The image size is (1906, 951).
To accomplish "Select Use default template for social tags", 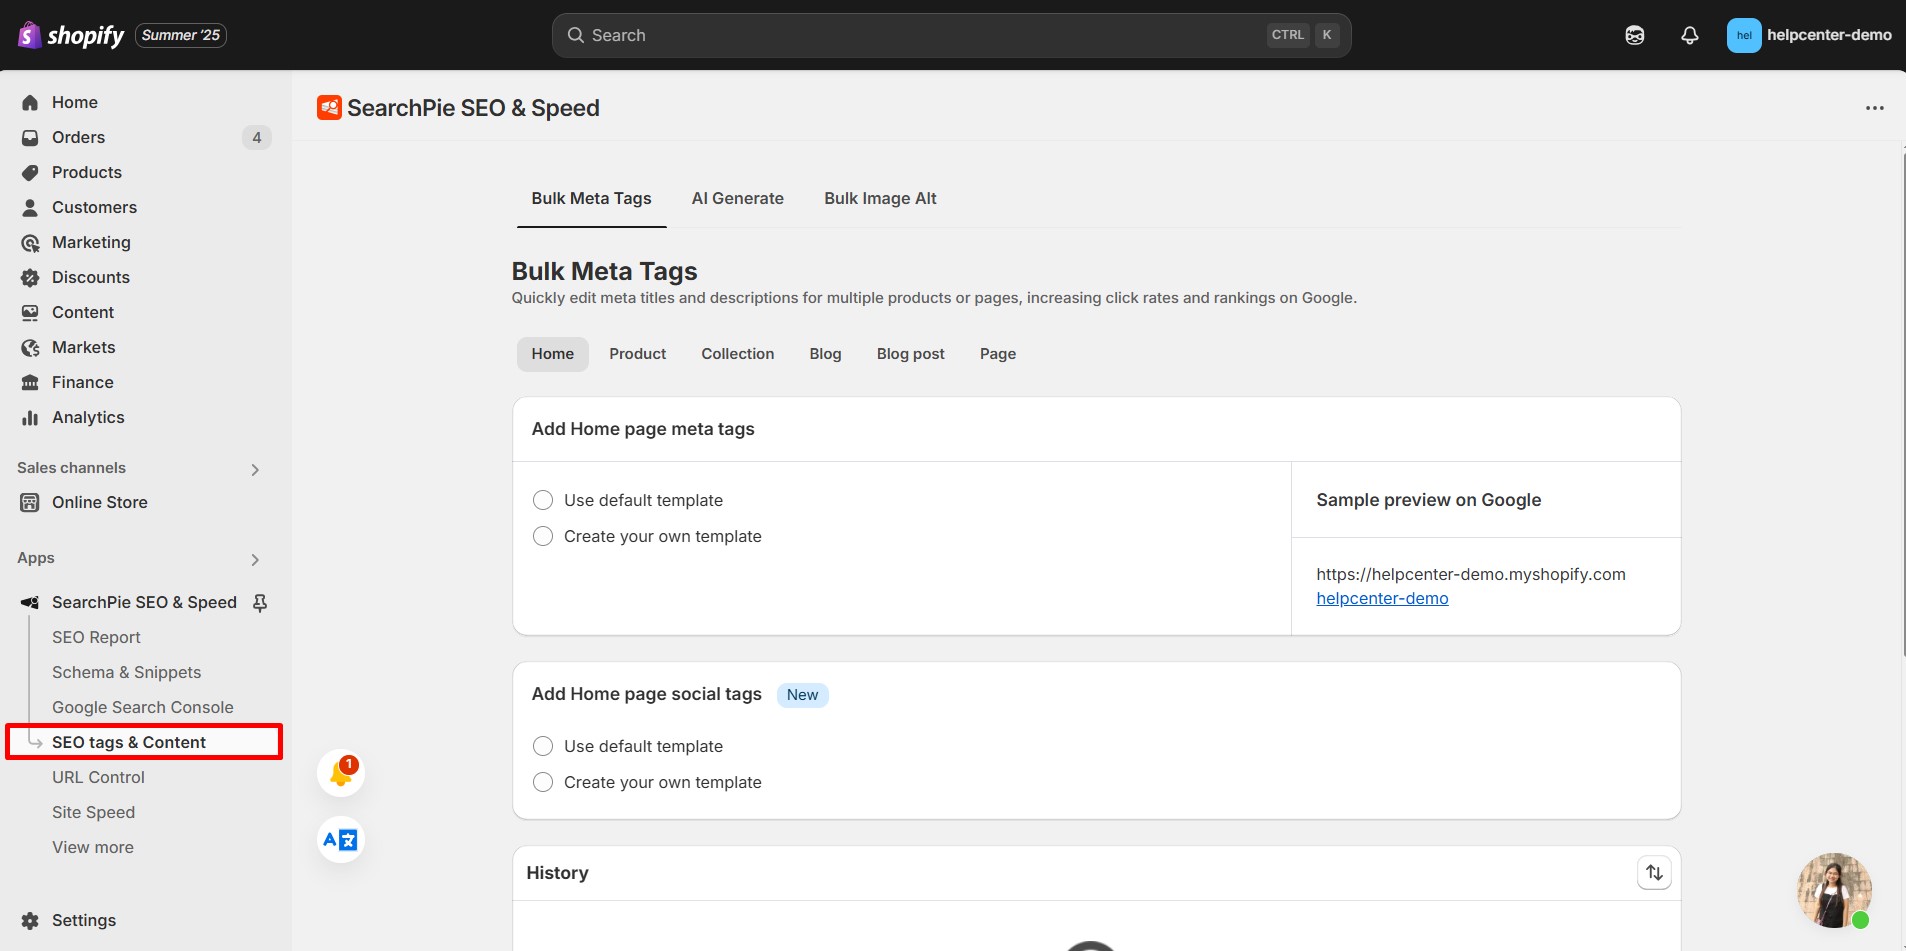I will pos(543,745).
